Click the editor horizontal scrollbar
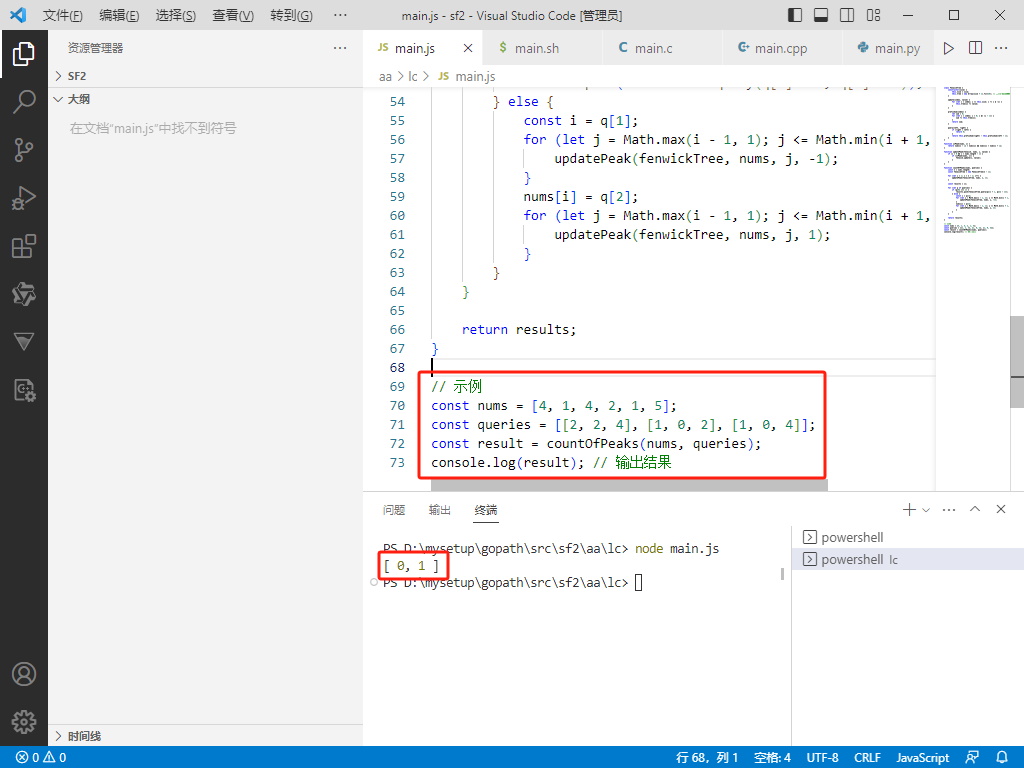This screenshot has height=768, width=1024. [x=629, y=485]
